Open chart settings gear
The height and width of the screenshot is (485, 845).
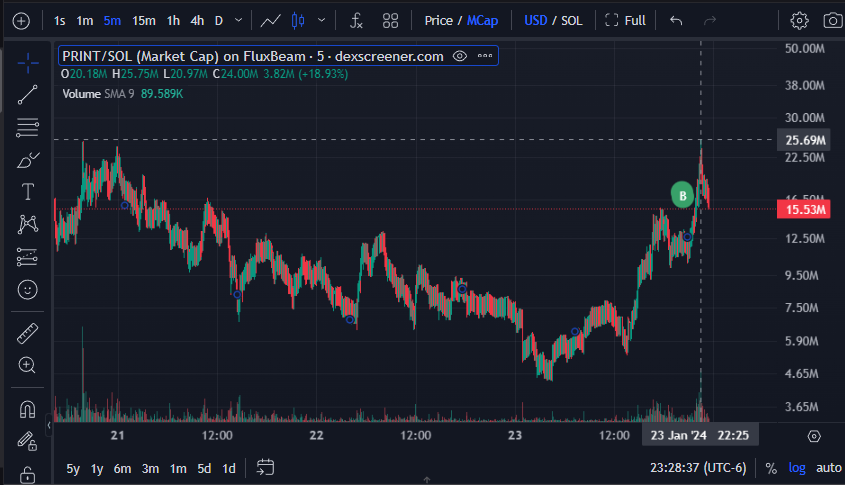tap(799, 21)
